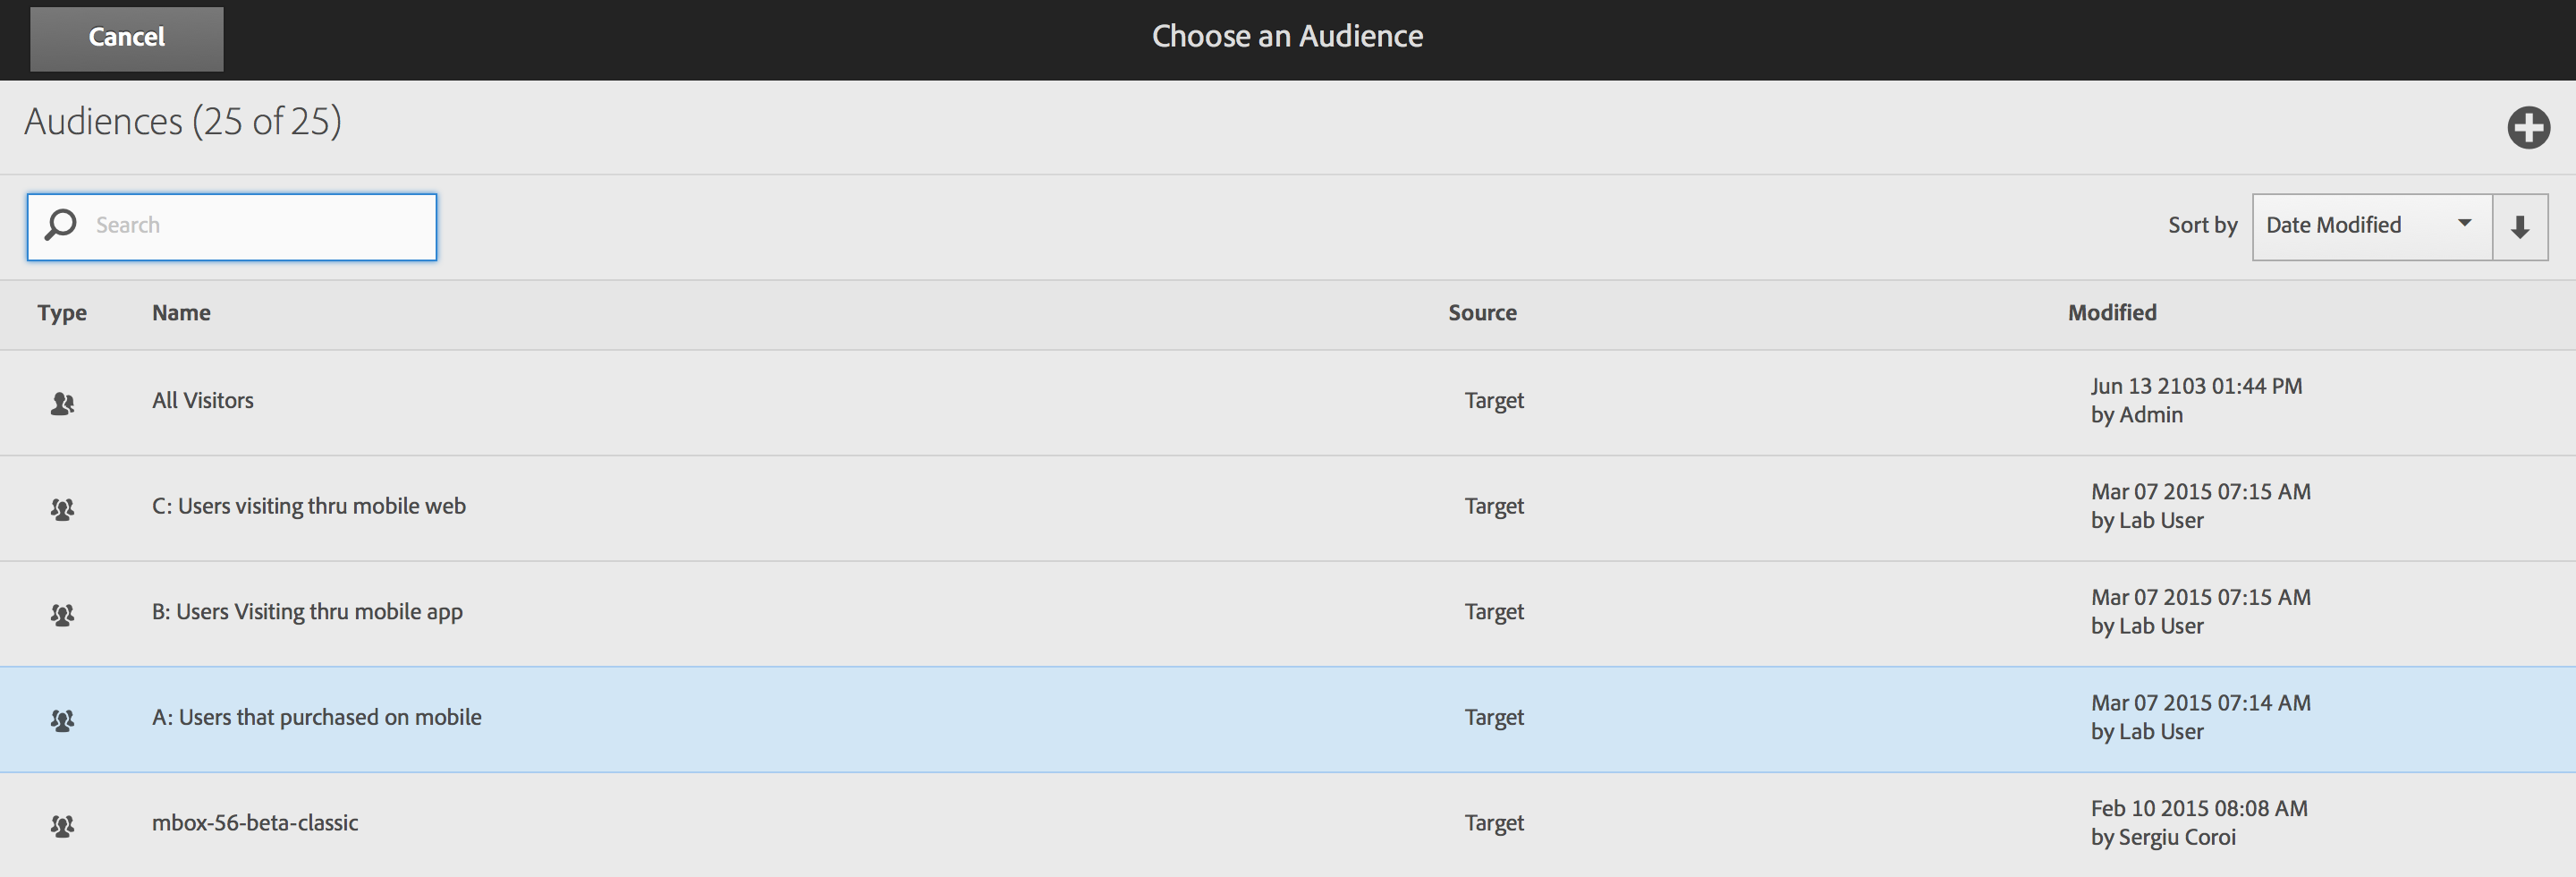Click the Type column header
Image resolution: width=2576 pixels, height=877 pixels.
pyautogui.click(x=62, y=313)
